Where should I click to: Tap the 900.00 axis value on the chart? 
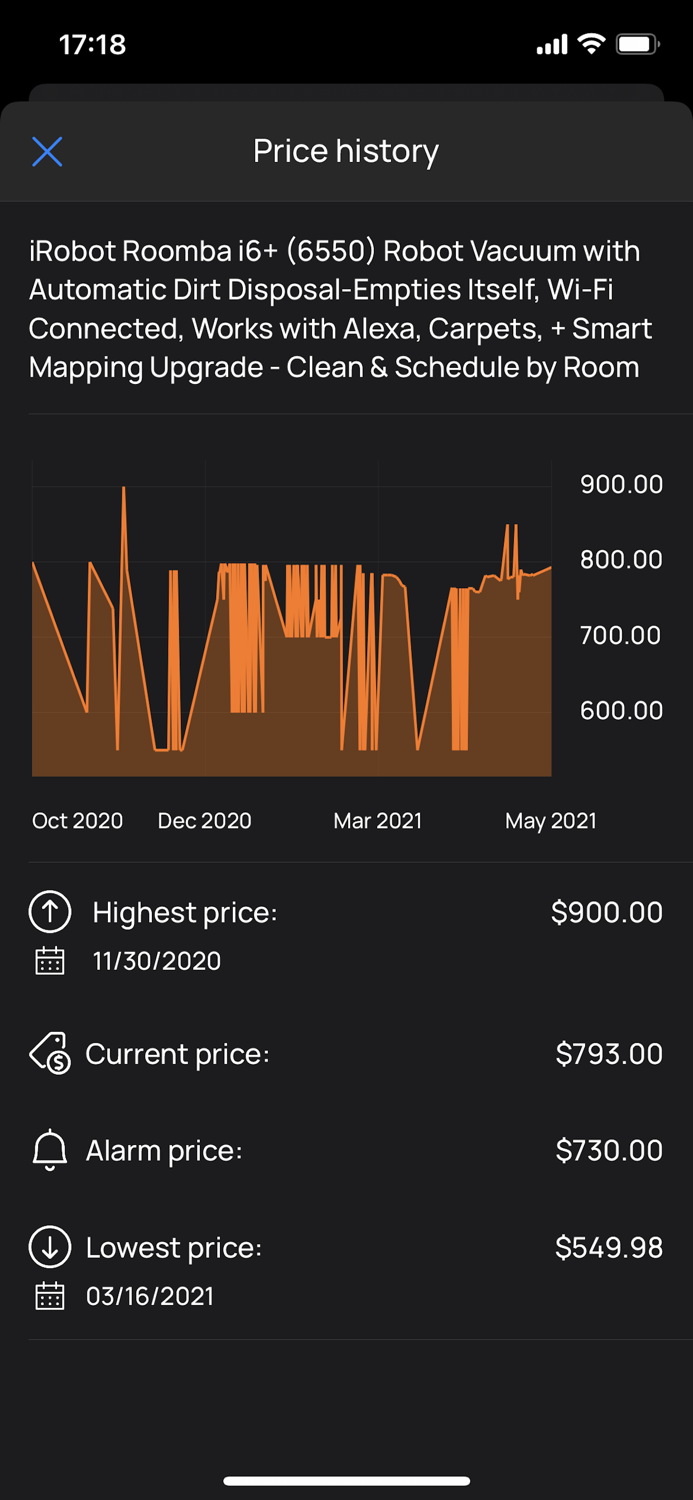click(x=620, y=484)
